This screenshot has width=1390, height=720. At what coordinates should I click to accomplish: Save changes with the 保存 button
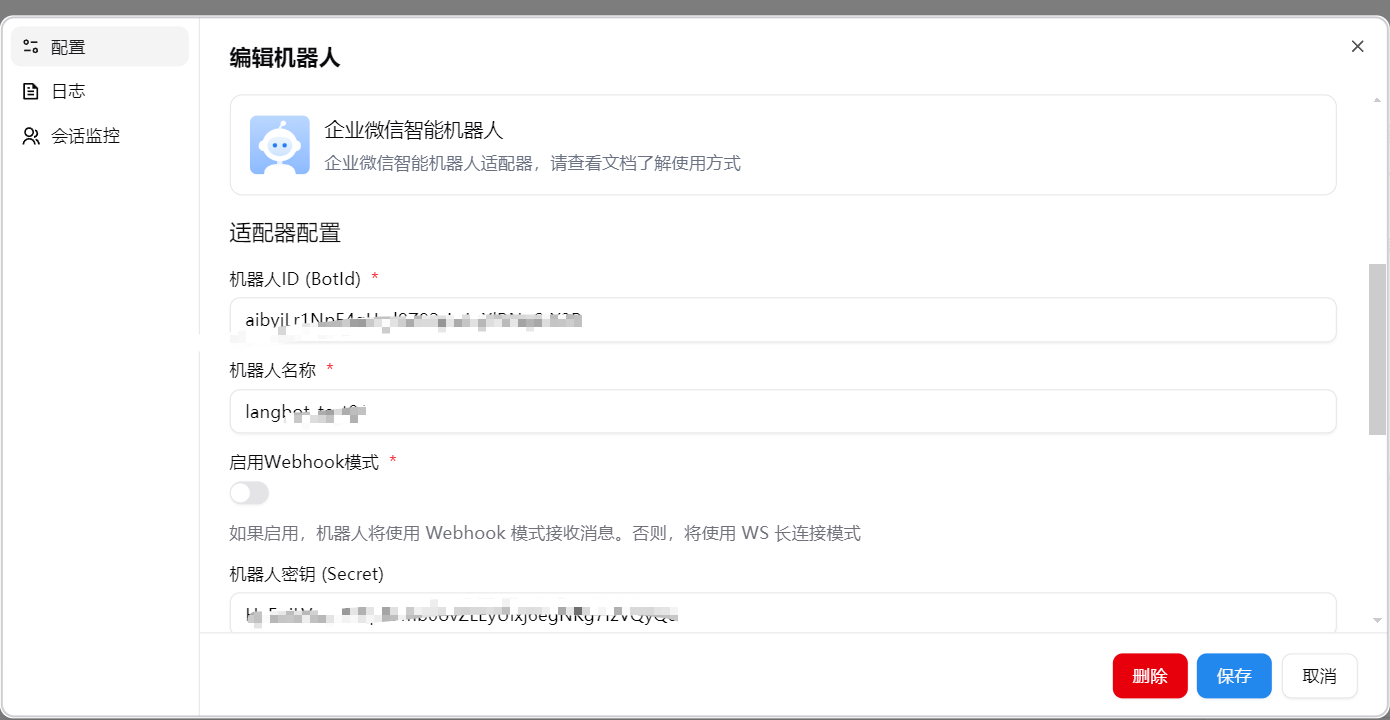pos(1234,675)
